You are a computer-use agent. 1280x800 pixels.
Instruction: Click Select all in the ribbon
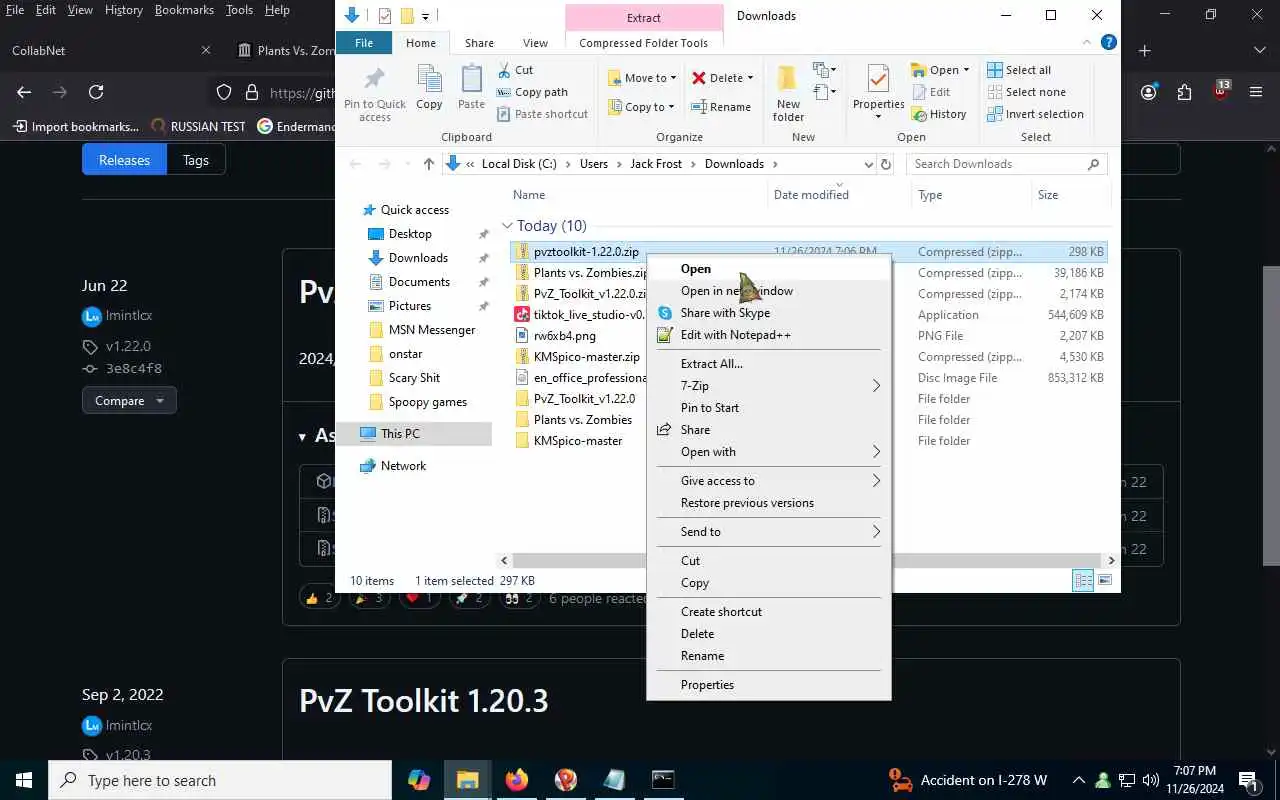click(x=1019, y=70)
